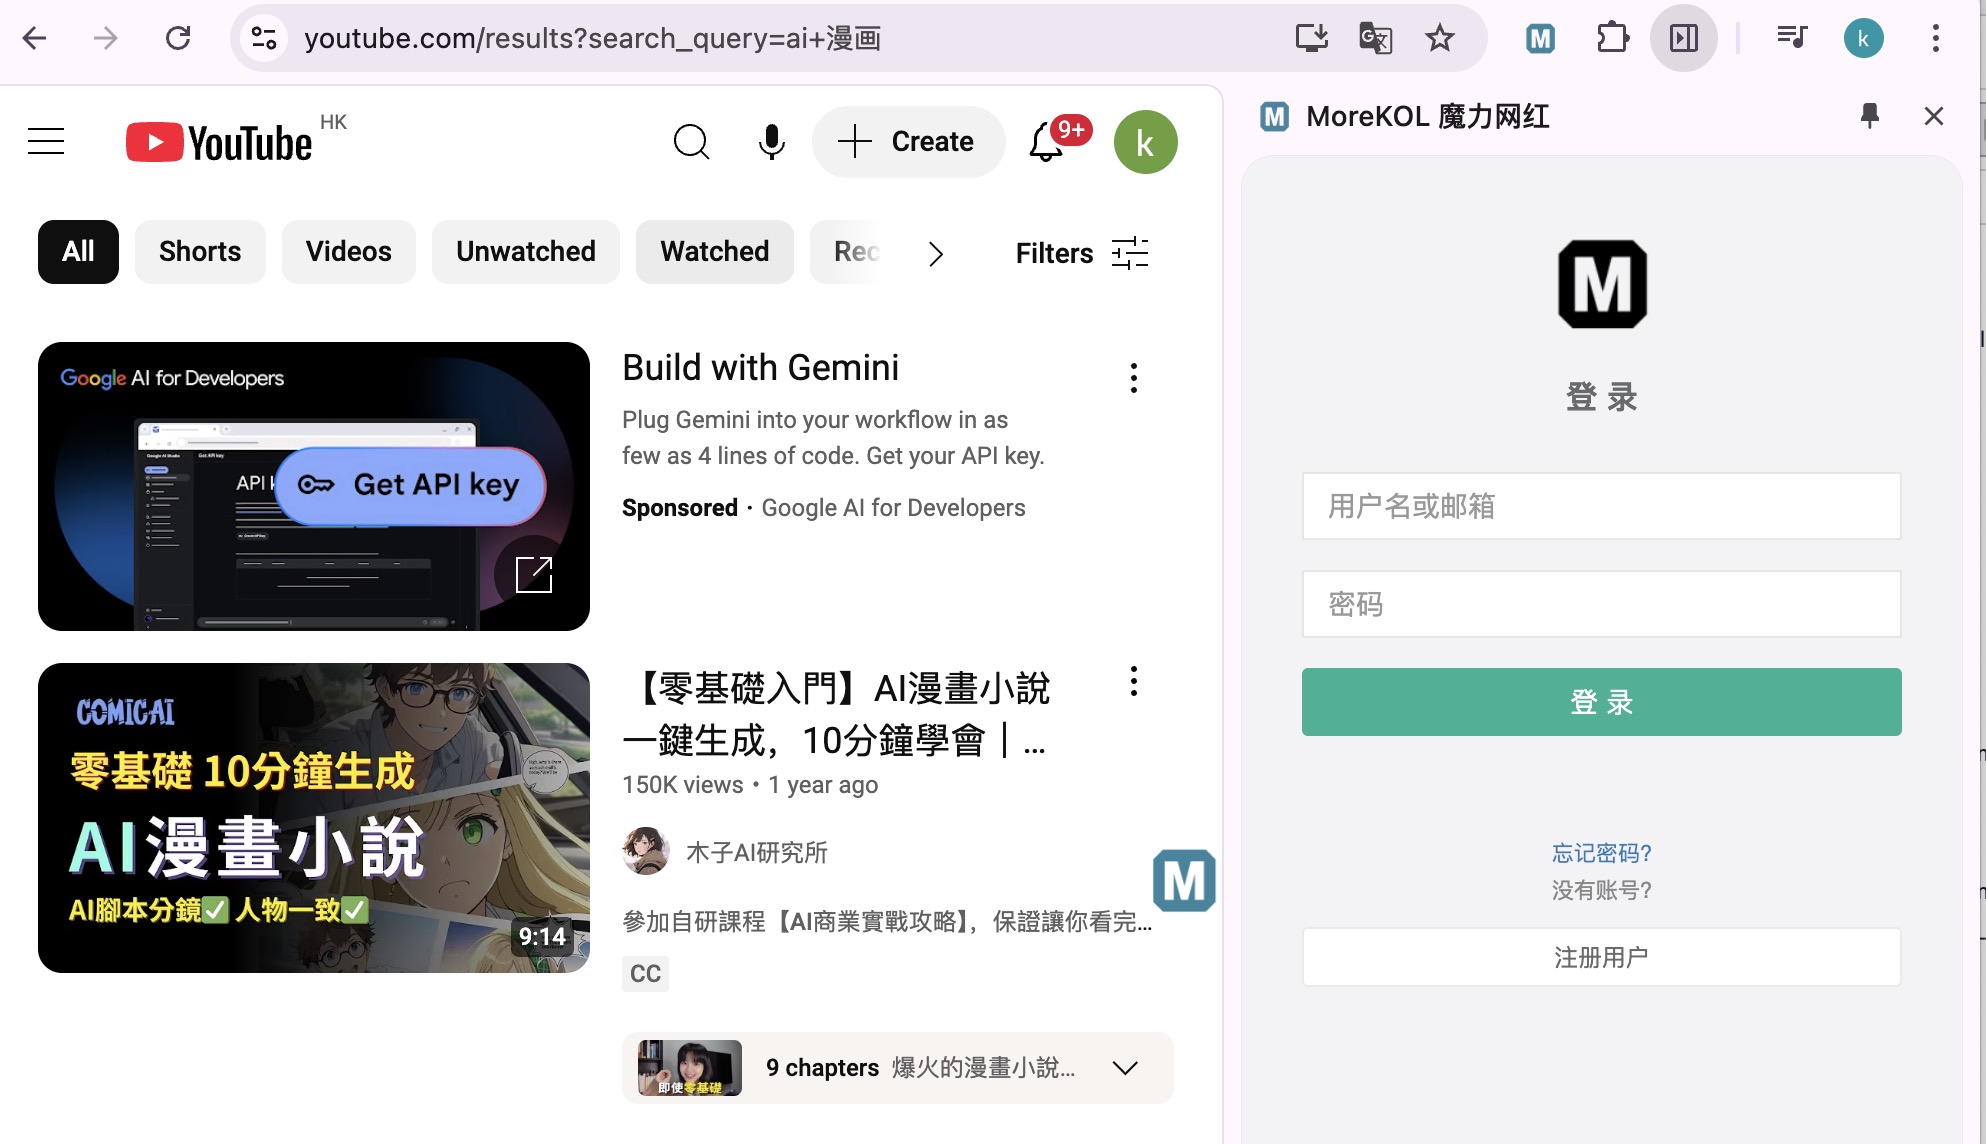Toggle the browser side panel button
This screenshot has height=1144, width=1986.
pos(1684,39)
